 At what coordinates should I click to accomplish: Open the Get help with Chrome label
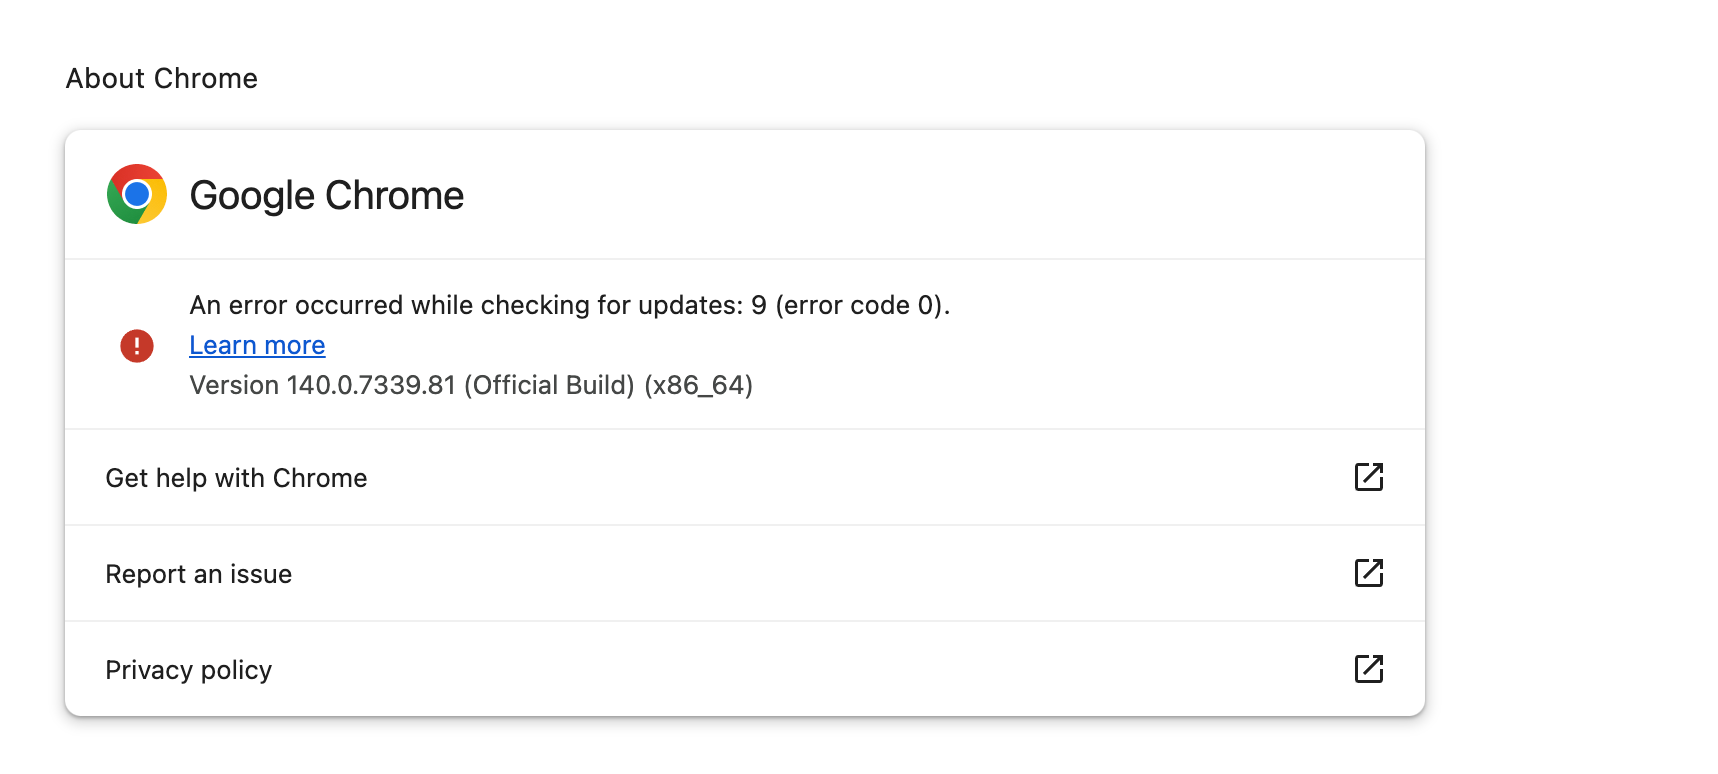[236, 478]
